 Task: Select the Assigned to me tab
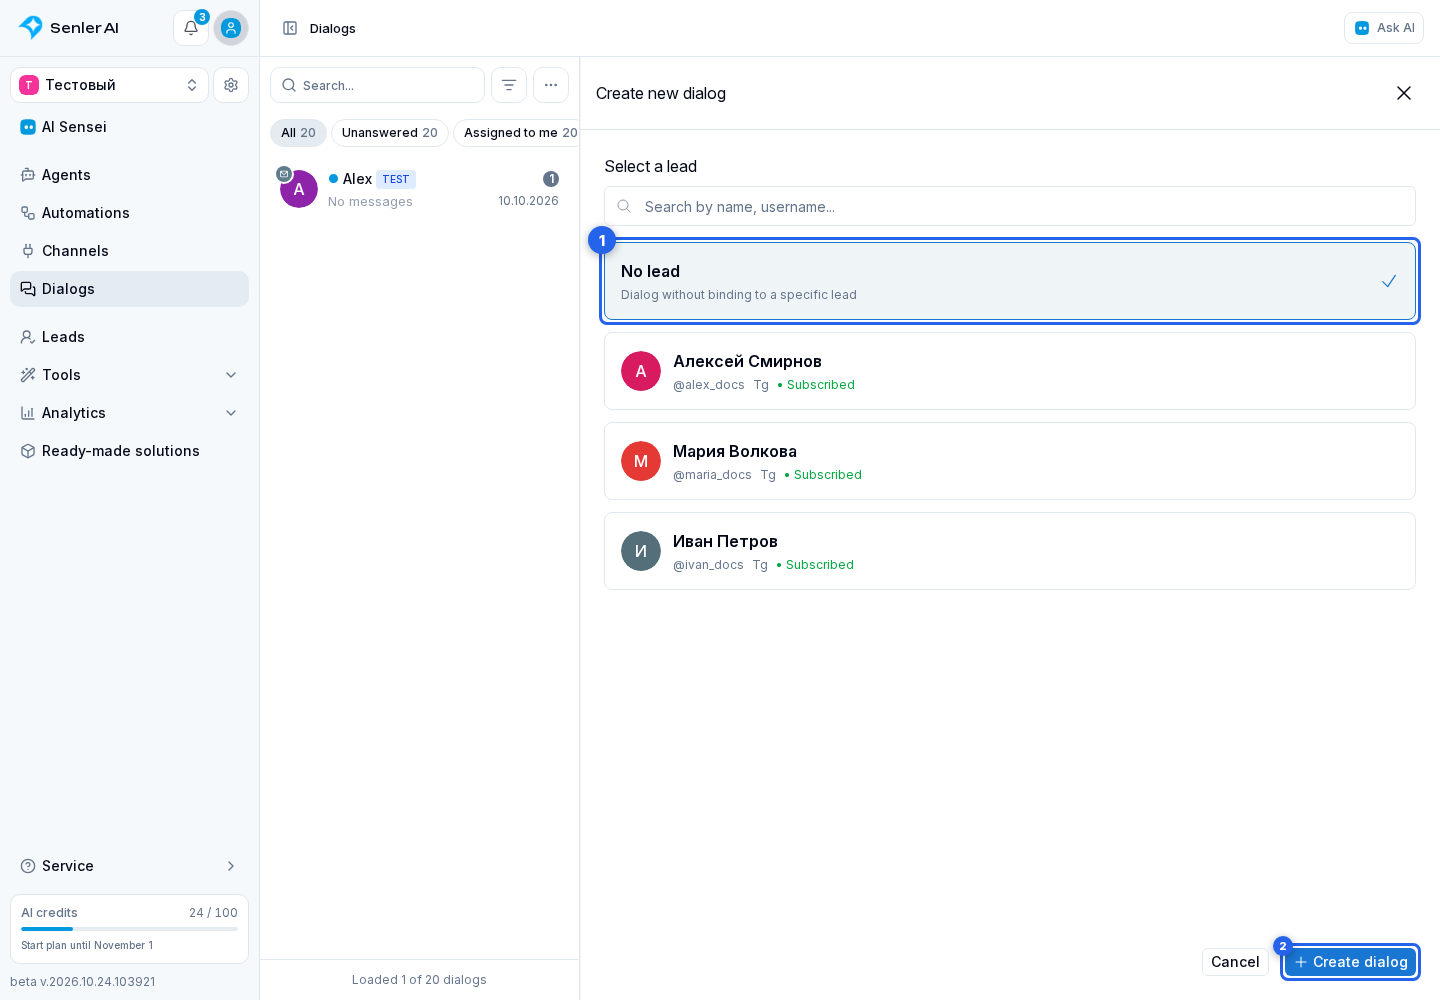pos(517,133)
